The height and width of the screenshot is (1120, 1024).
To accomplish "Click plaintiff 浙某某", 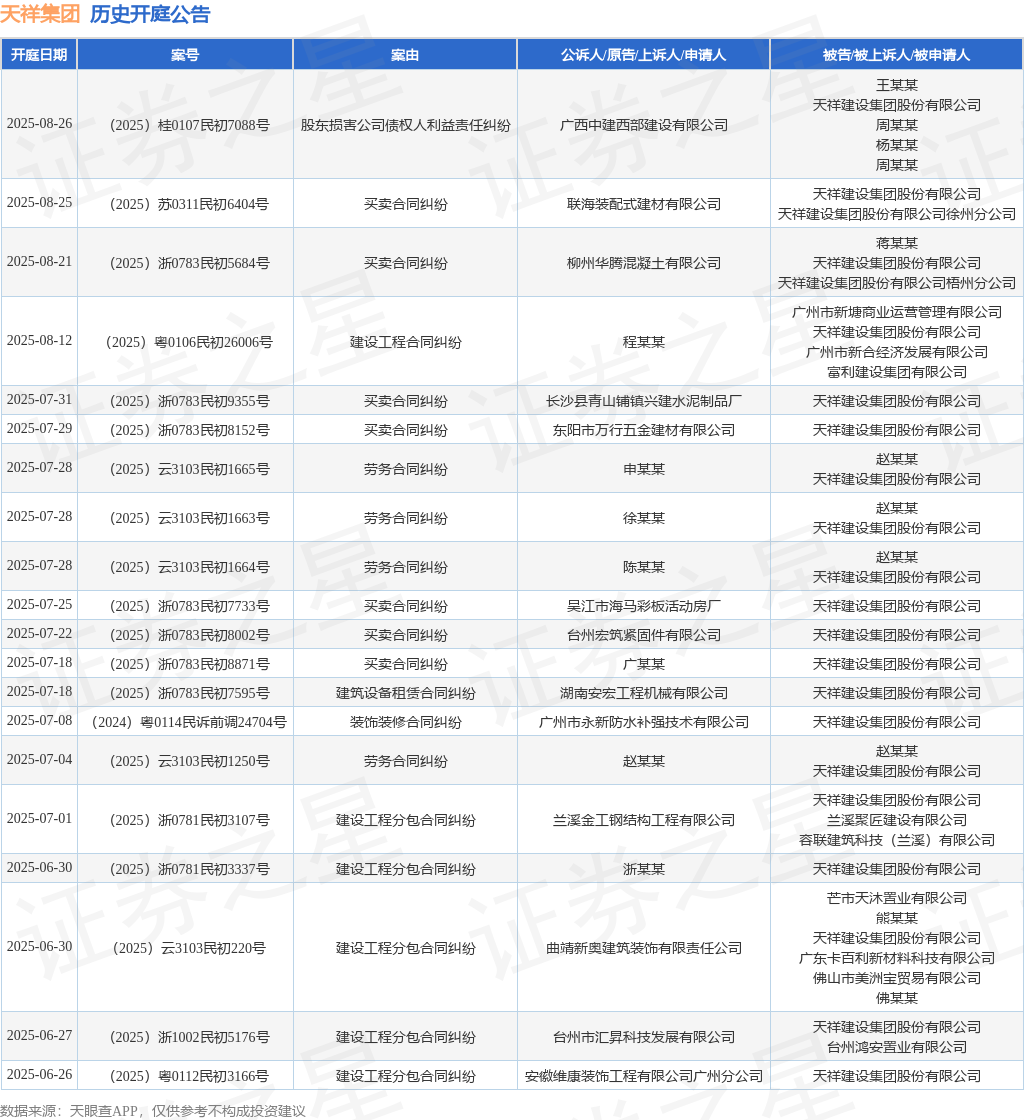I will [643, 869].
